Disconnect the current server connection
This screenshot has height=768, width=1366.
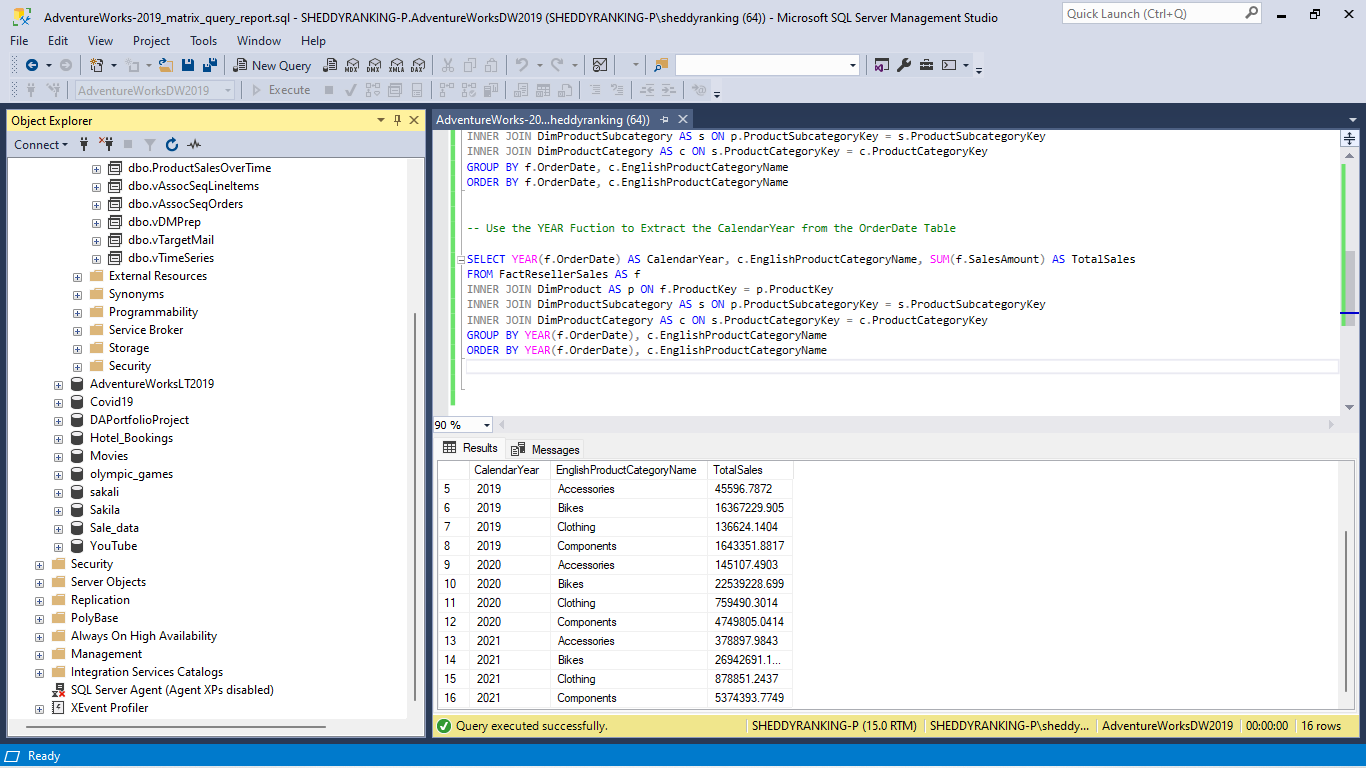tap(108, 144)
